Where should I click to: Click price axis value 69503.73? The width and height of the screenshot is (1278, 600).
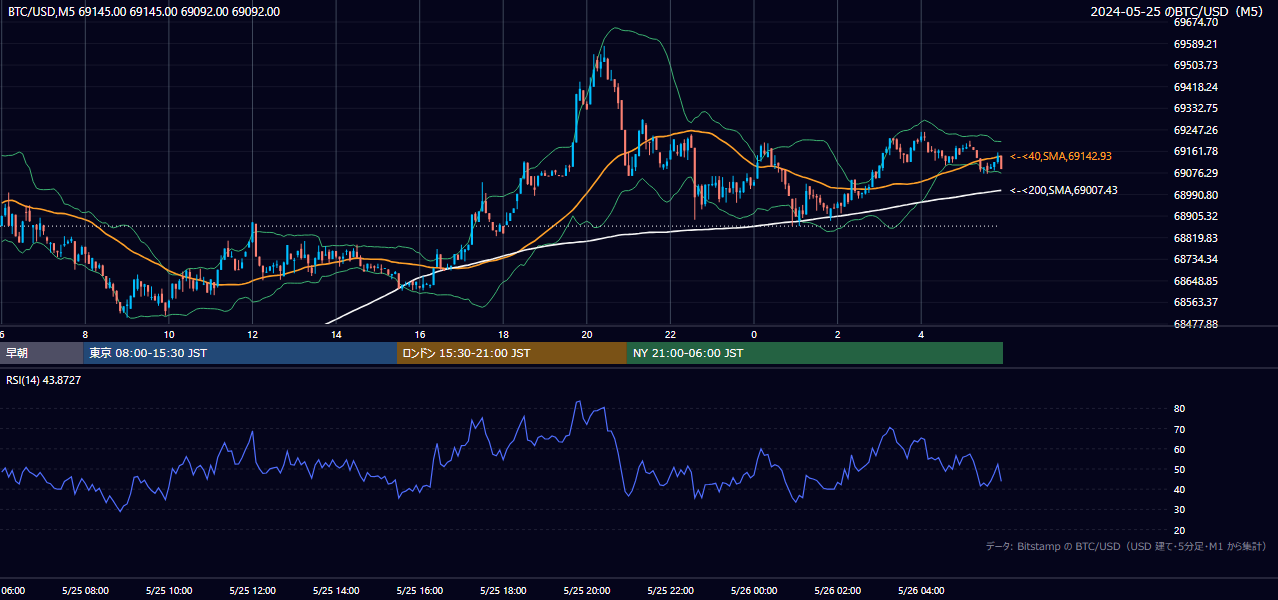pyautogui.click(x=1195, y=65)
